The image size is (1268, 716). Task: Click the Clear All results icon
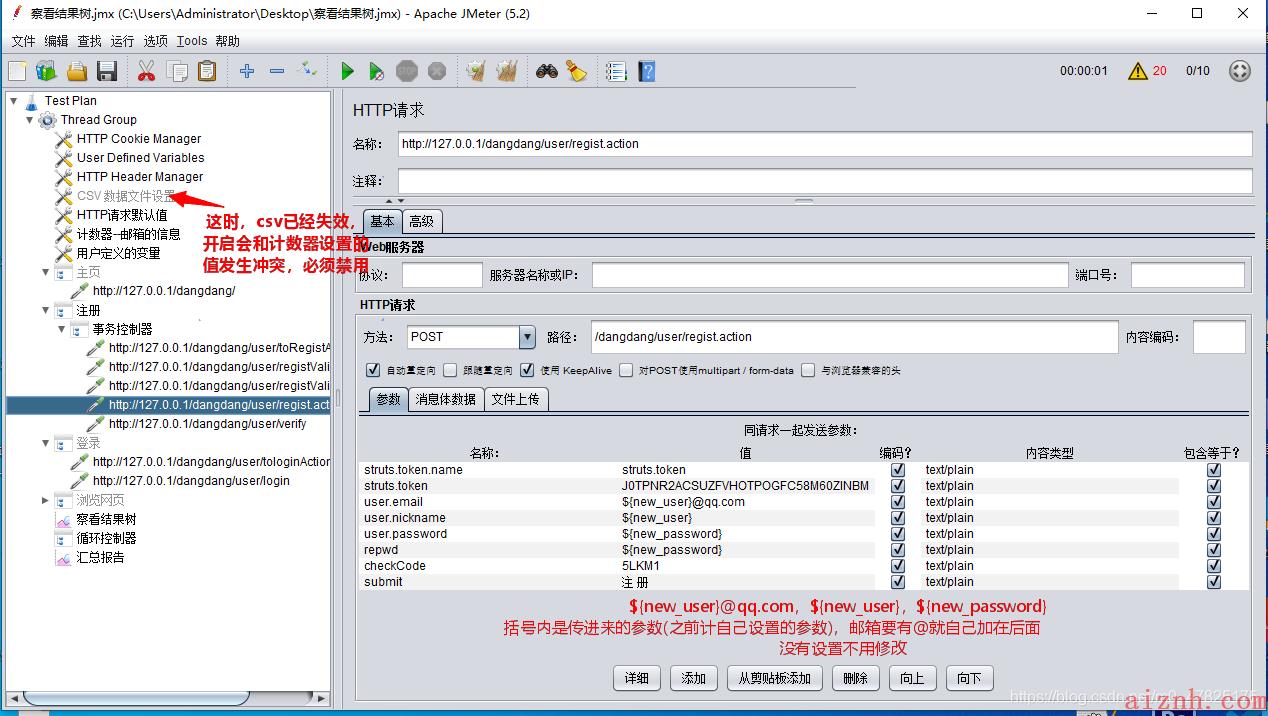click(x=507, y=71)
